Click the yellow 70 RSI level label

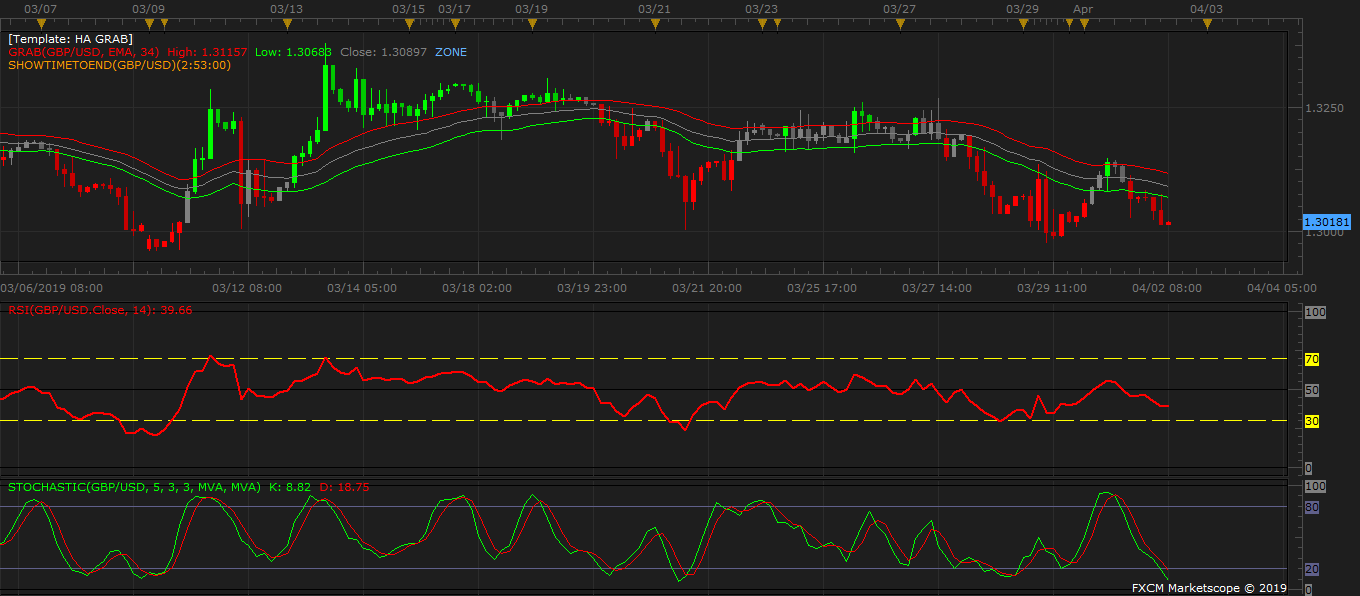[x=1312, y=359]
